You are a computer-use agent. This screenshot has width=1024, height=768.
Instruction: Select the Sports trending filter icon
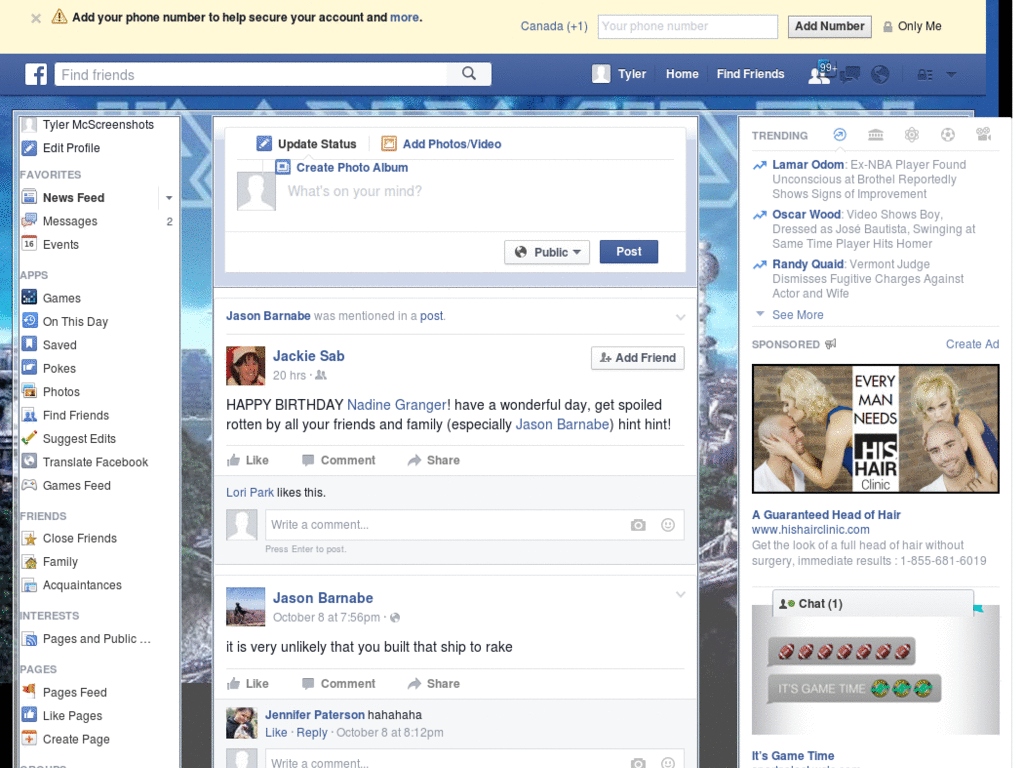pos(947,135)
